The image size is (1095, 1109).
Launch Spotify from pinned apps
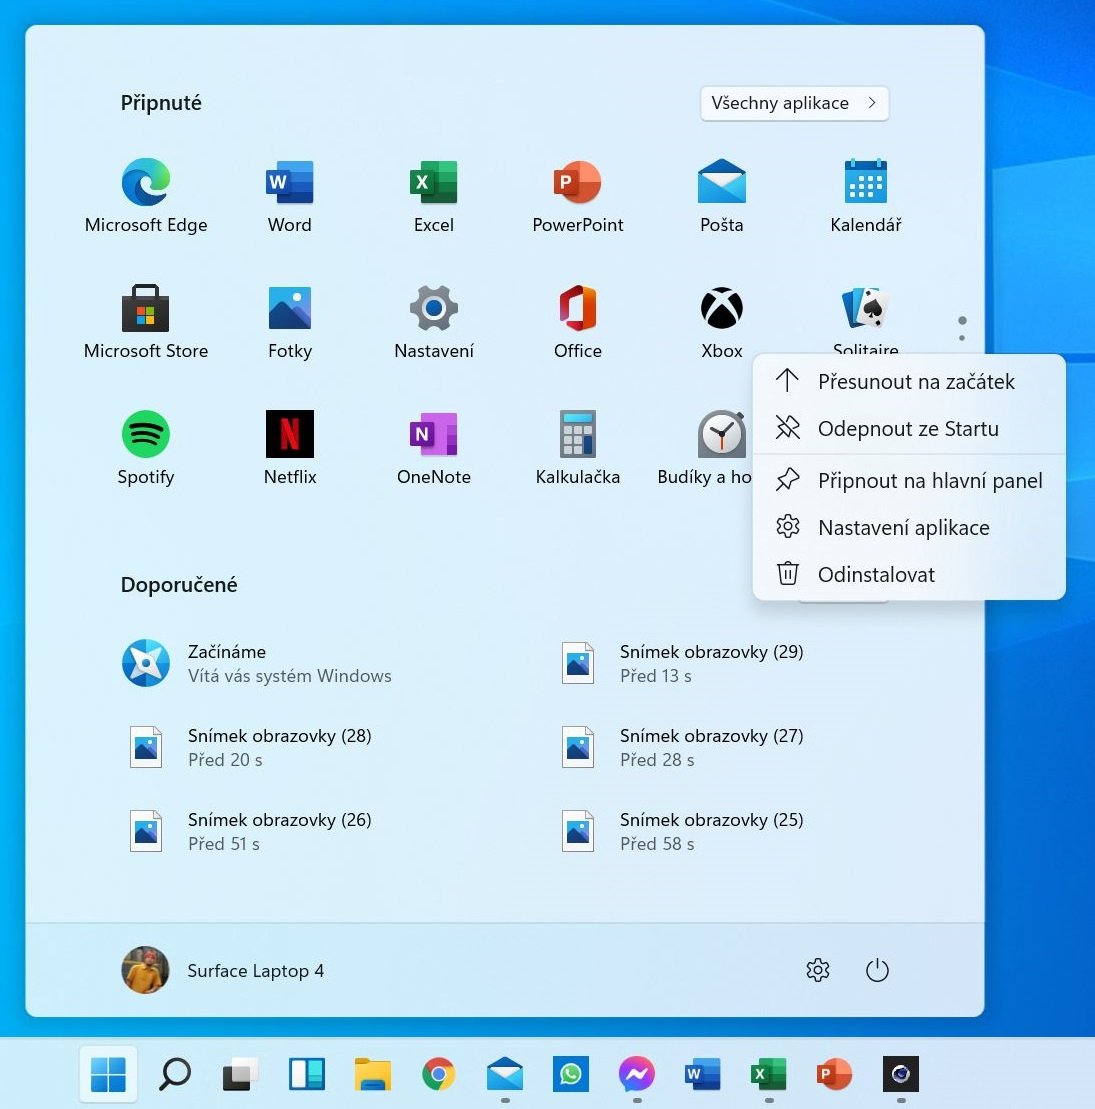(x=146, y=448)
